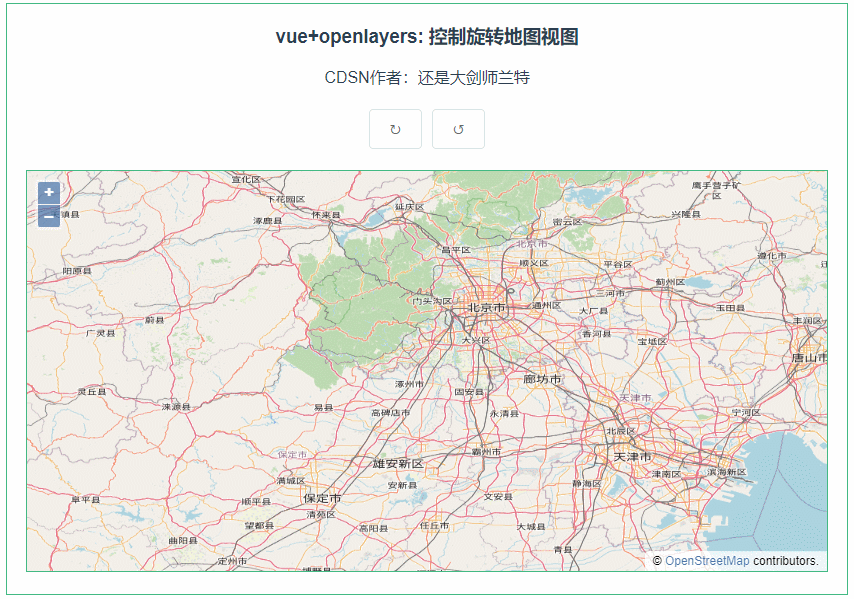Click the 永清县 map label
Viewport: 854px width, 599px height.
[x=504, y=413]
